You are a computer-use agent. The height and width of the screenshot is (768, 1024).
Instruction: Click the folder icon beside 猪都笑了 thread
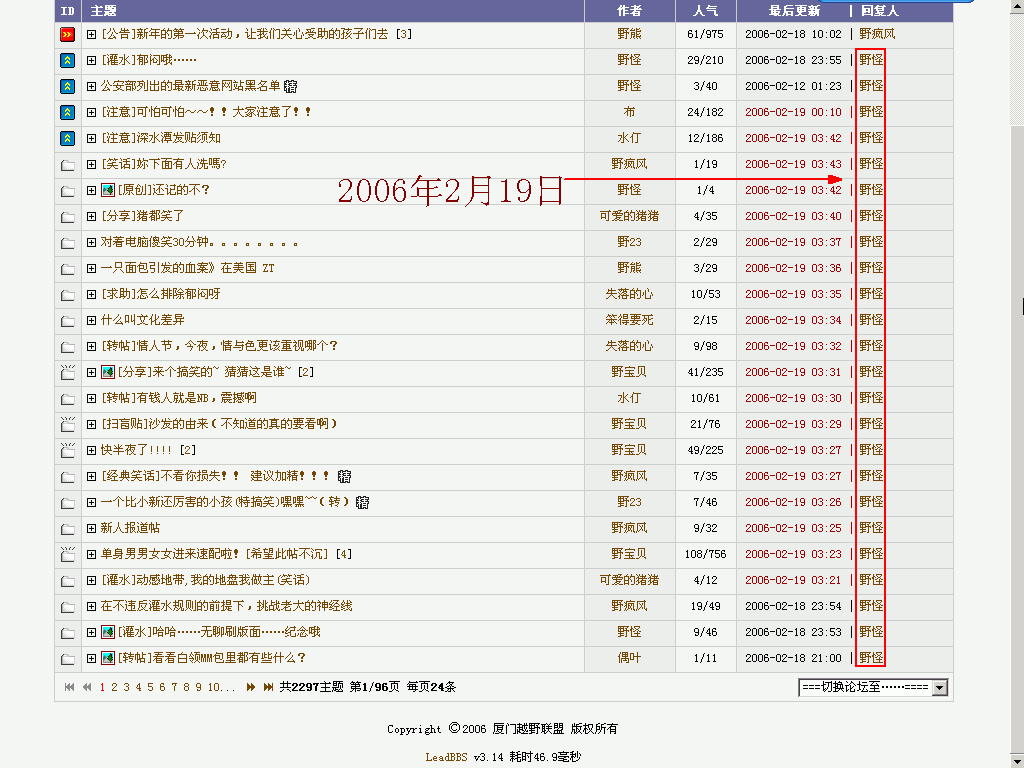[x=67, y=216]
